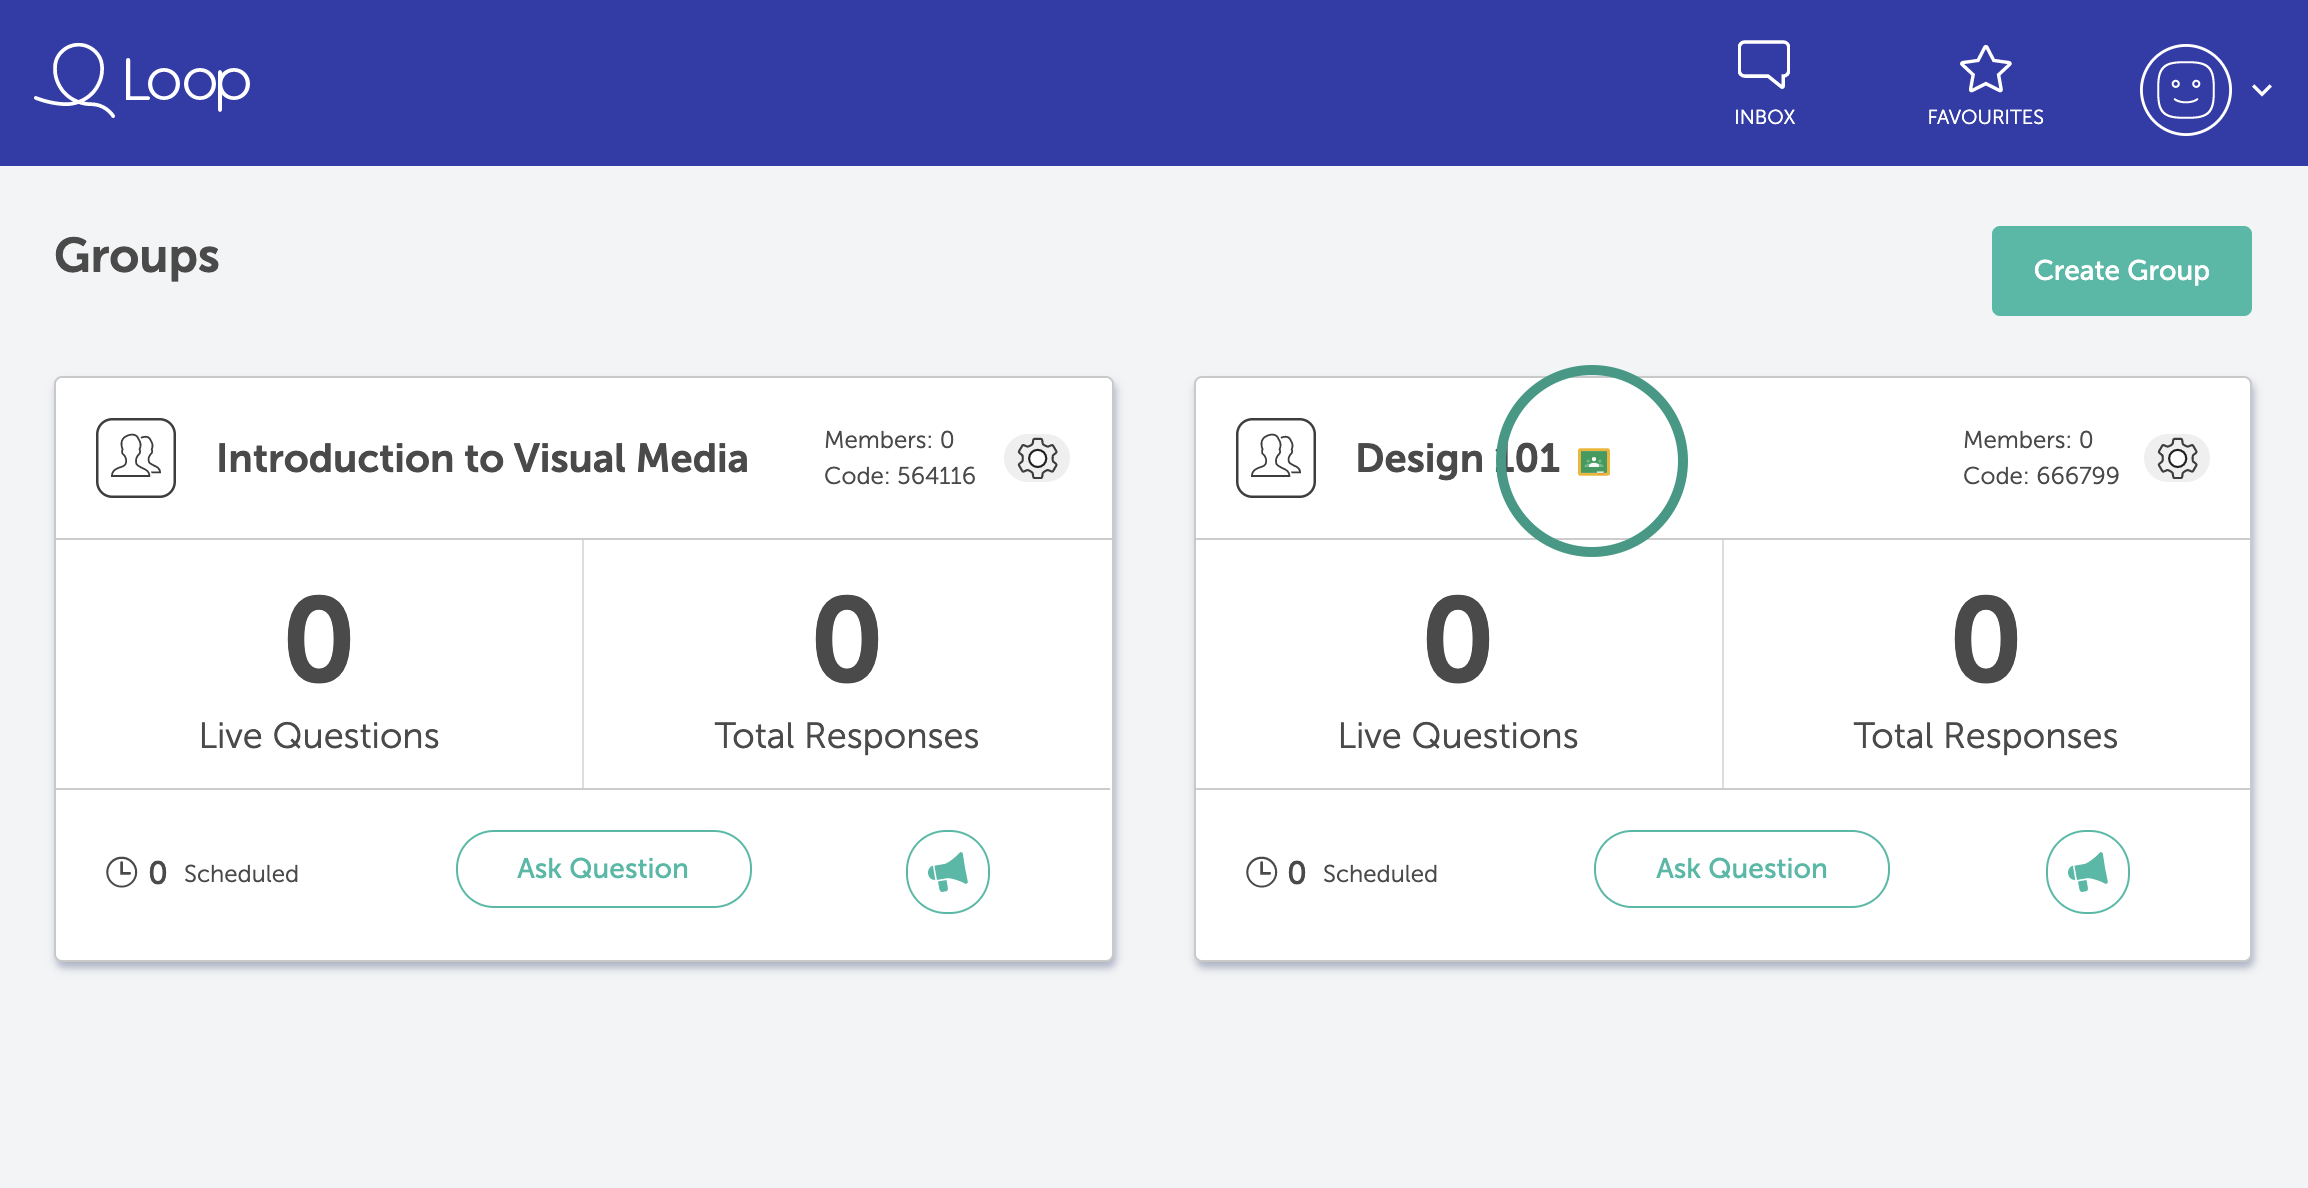Click the Create Group button
The image size is (2308, 1188).
[x=2121, y=271]
